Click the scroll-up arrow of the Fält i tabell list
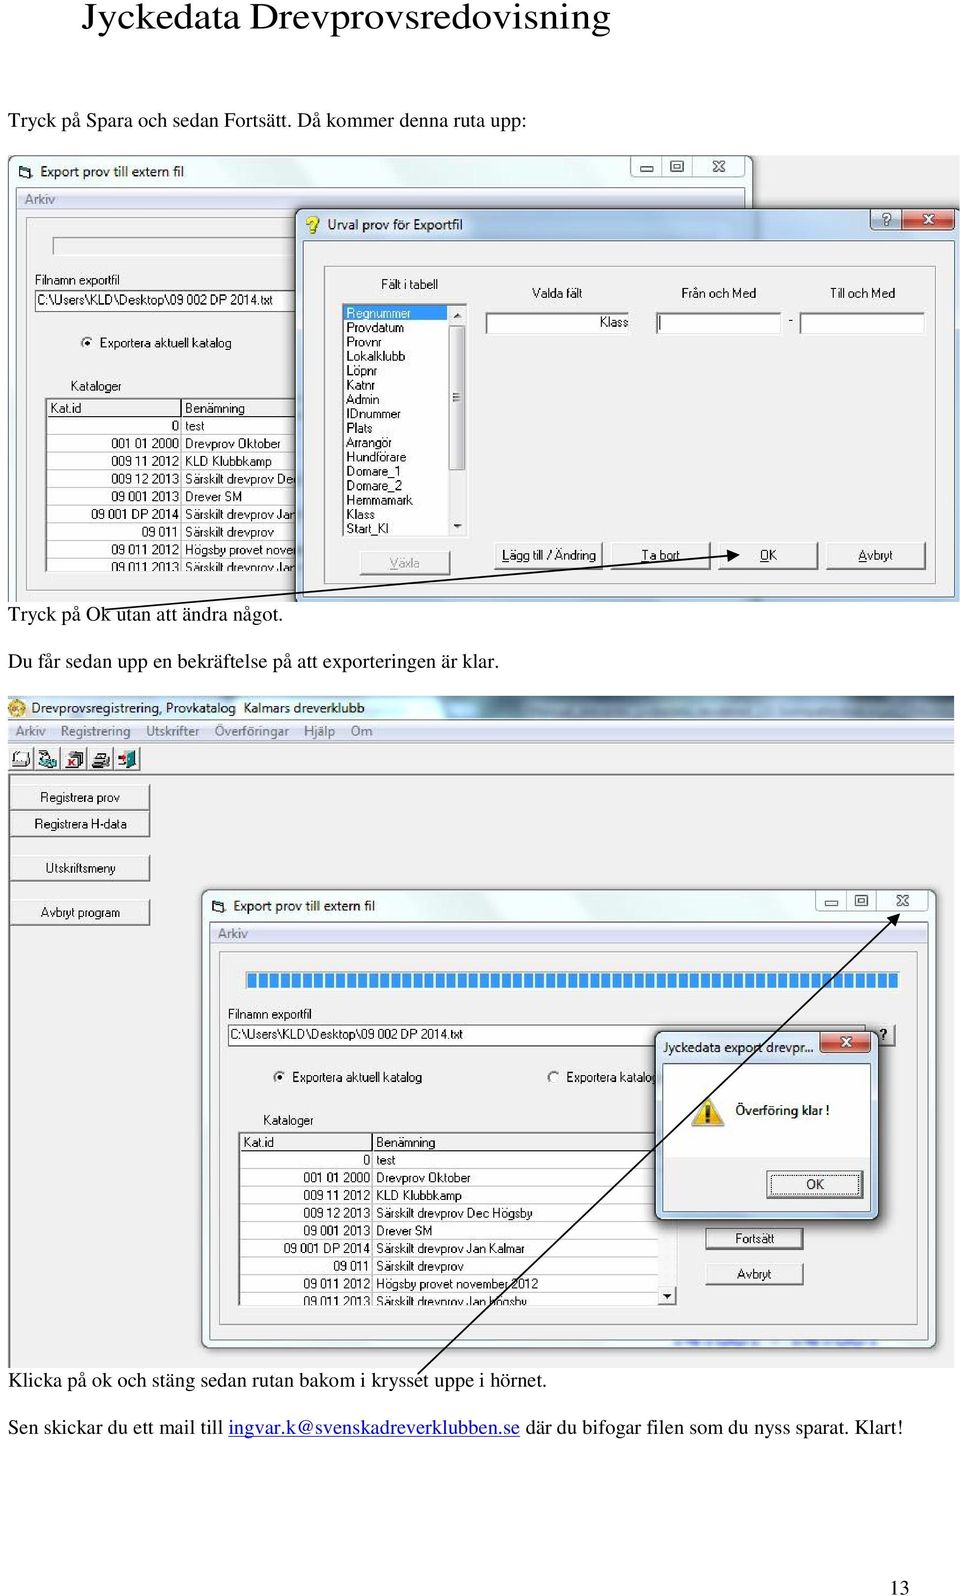The height and width of the screenshot is (1596, 960). pos(457,314)
